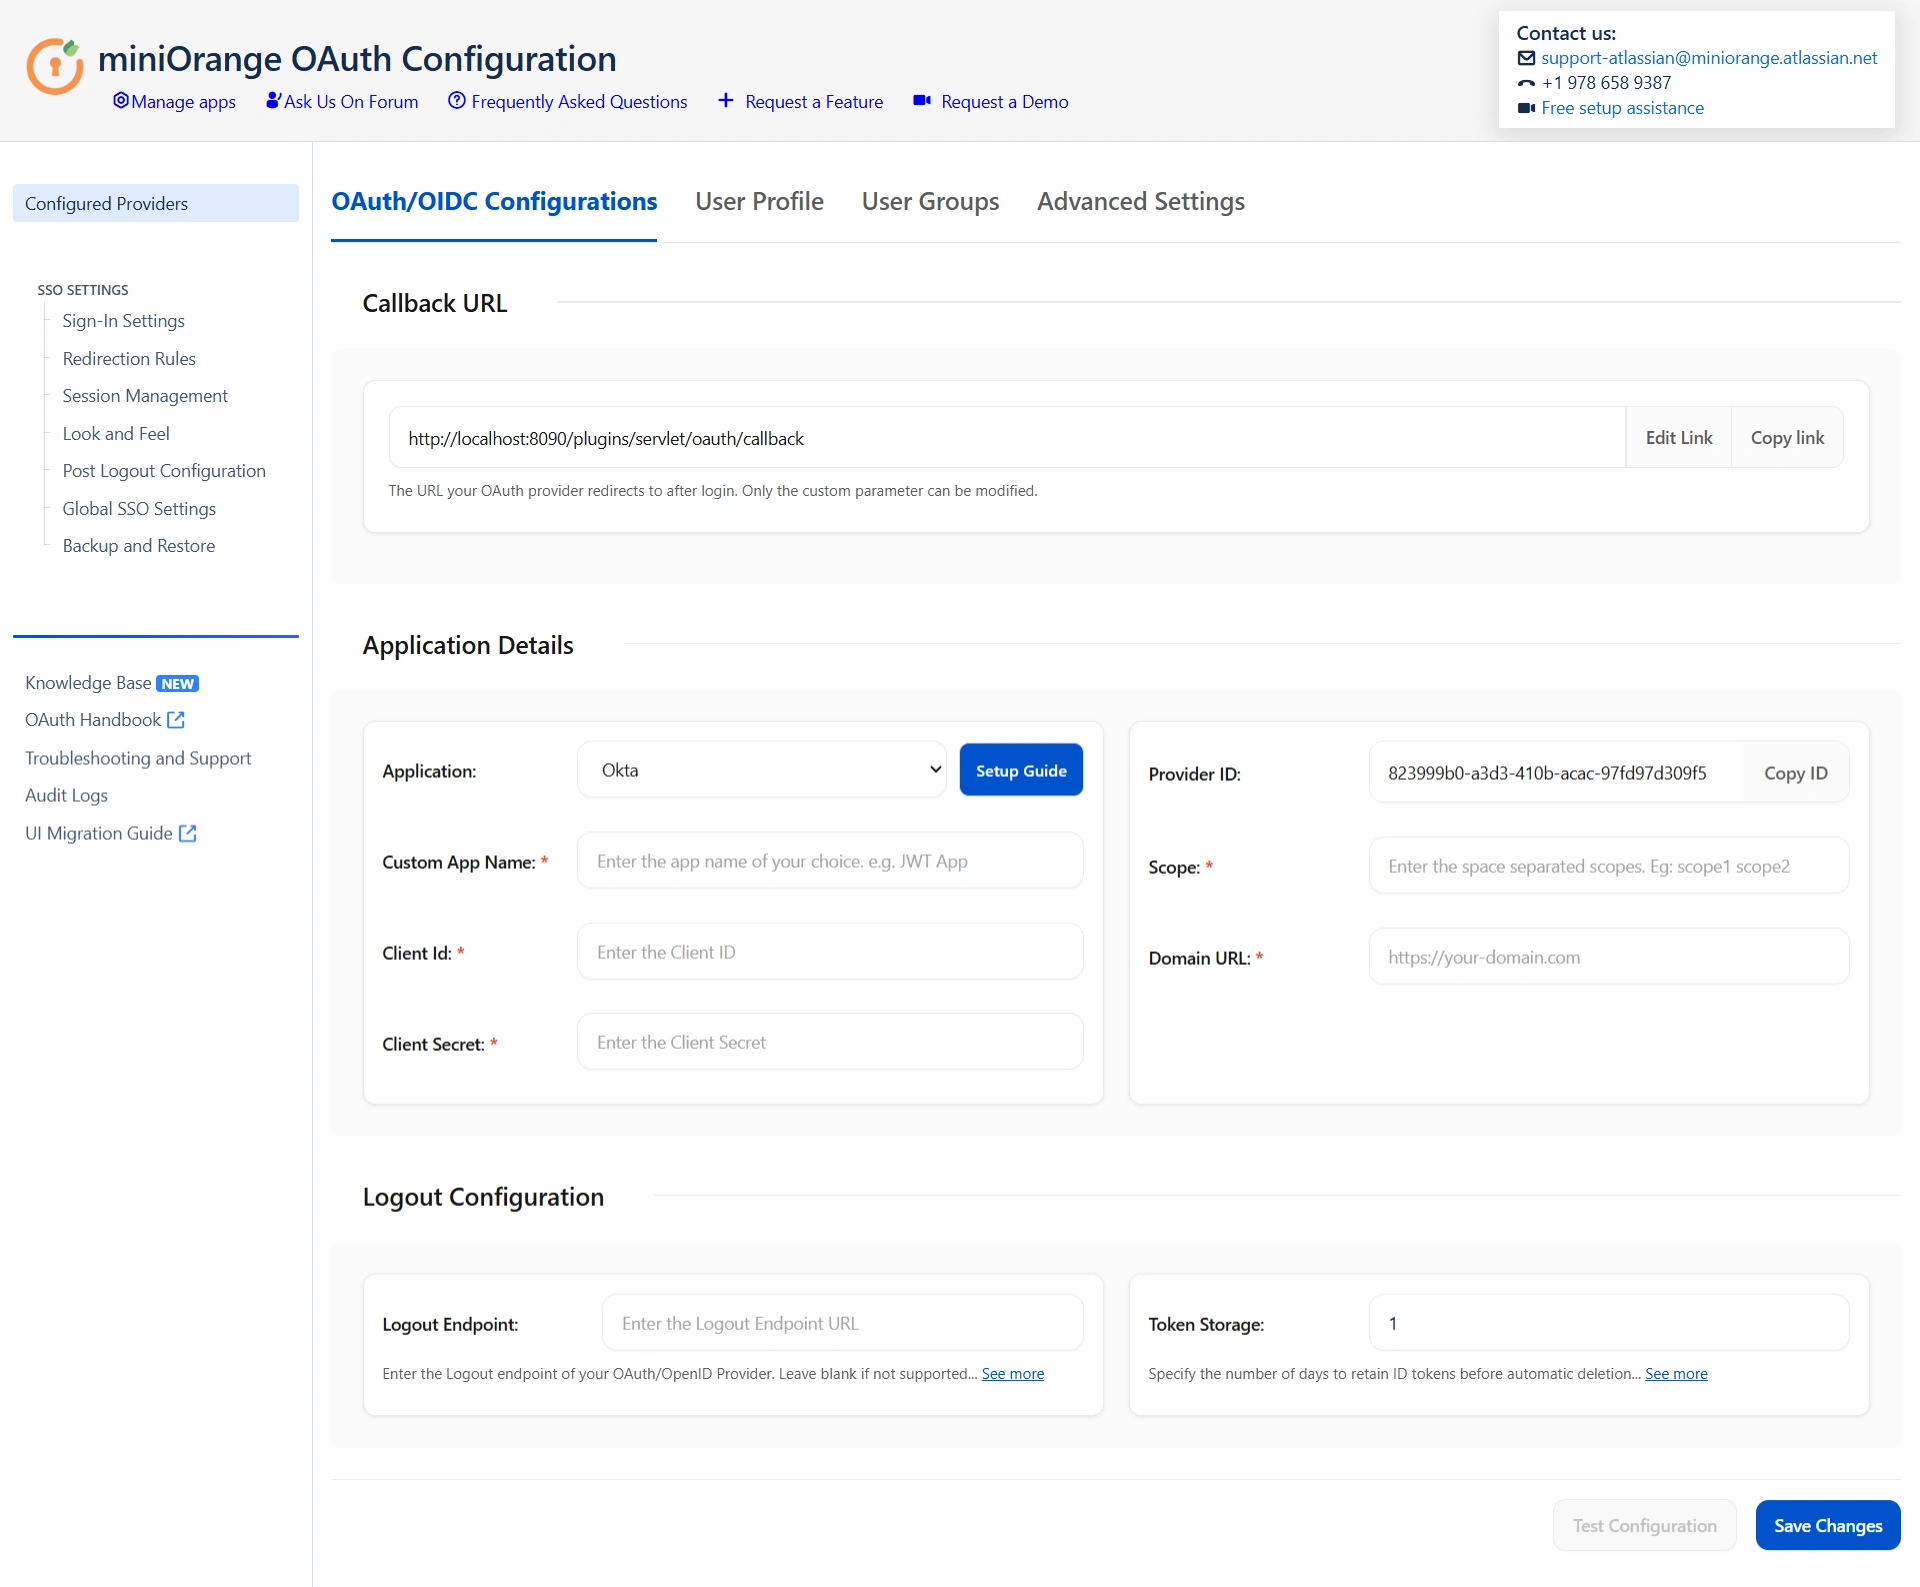This screenshot has width=1920, height=1587.
Task: Click the OAuth Handbook external link icon
Action: click(176, 720)
